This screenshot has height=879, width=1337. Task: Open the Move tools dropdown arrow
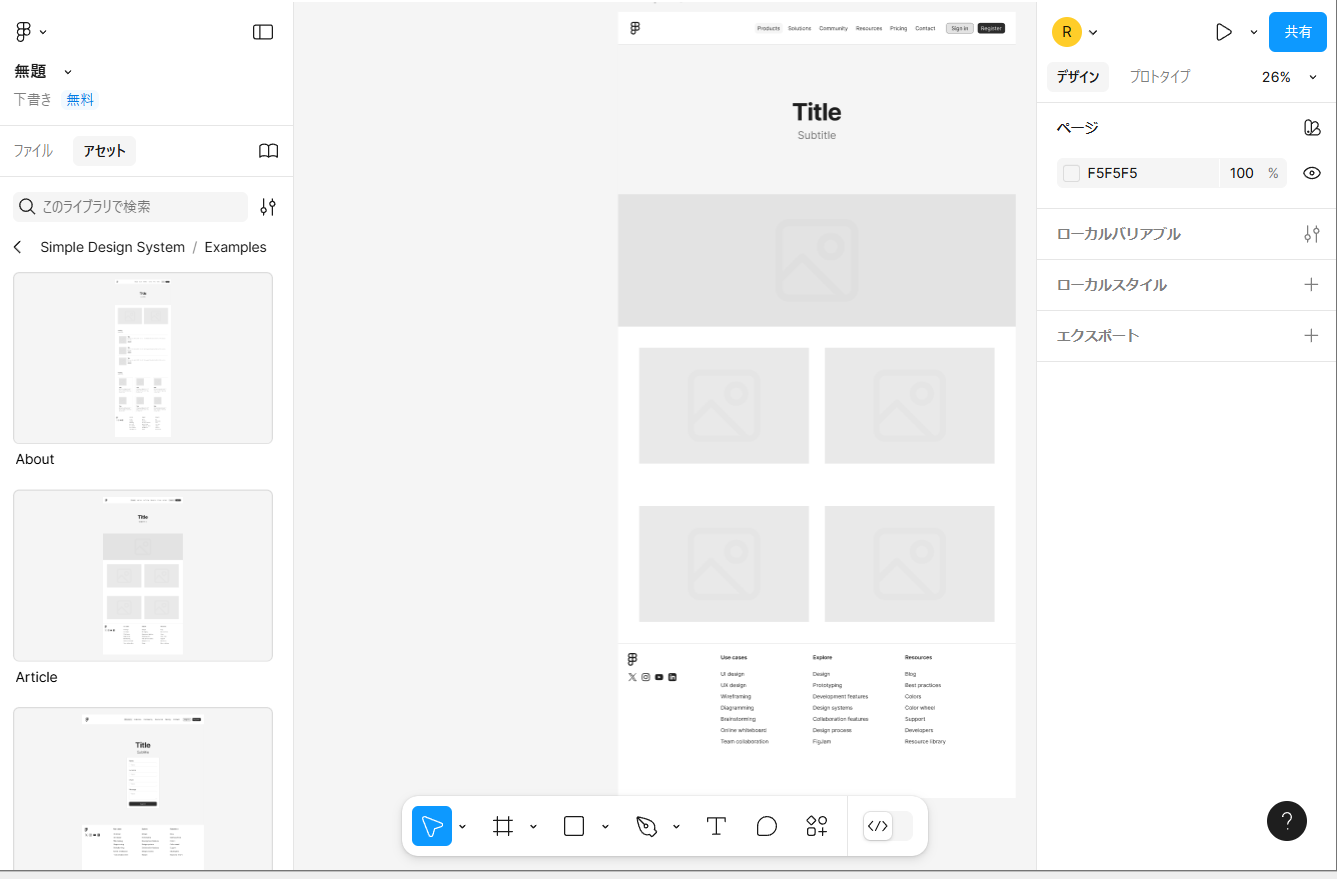pos(462,827)
